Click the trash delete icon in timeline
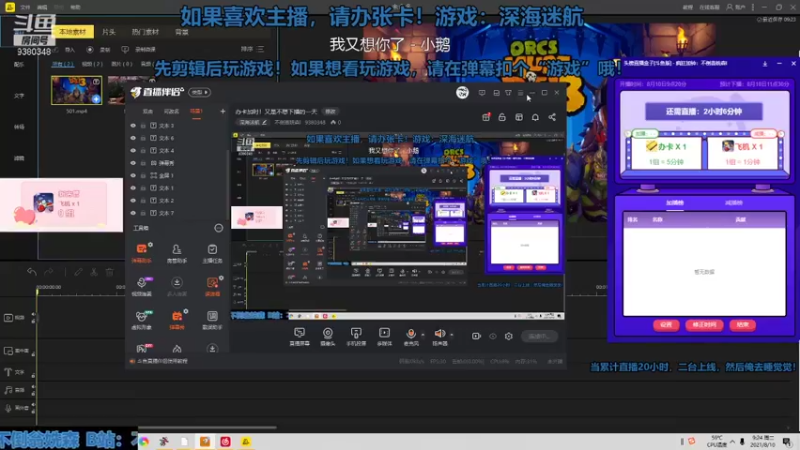Screen dimensions: 800x450 [x=110, y=272]
